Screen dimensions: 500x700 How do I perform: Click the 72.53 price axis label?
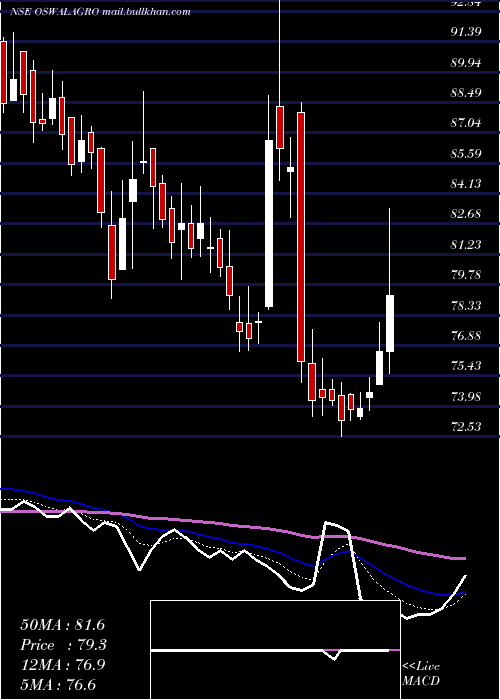point(466,426)
